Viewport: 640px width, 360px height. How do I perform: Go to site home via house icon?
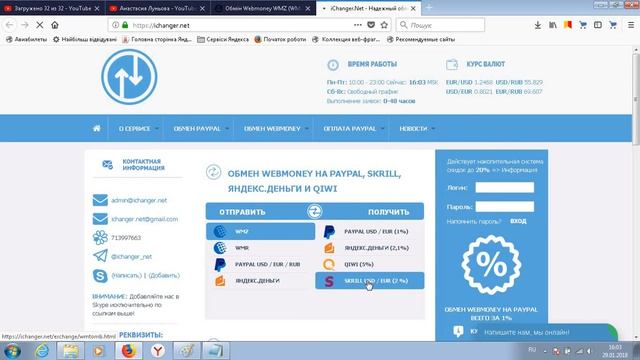tap(97, 128)
